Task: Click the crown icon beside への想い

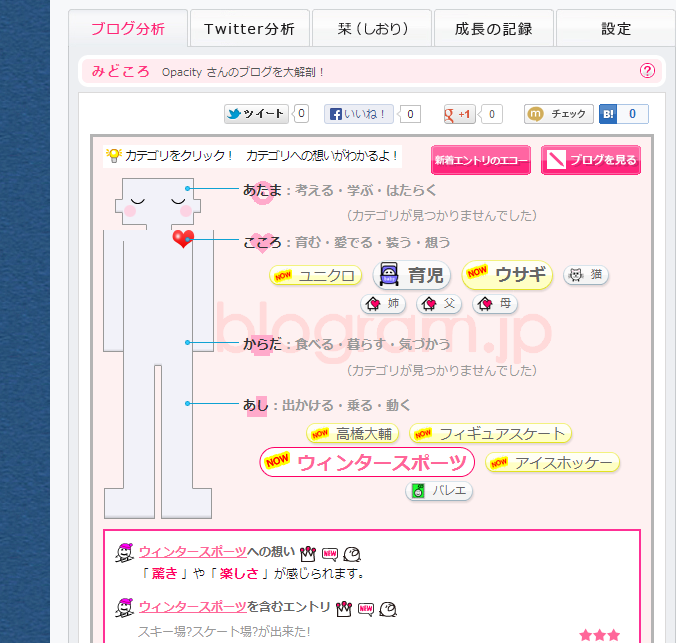Action: click(x=308, y=553)
